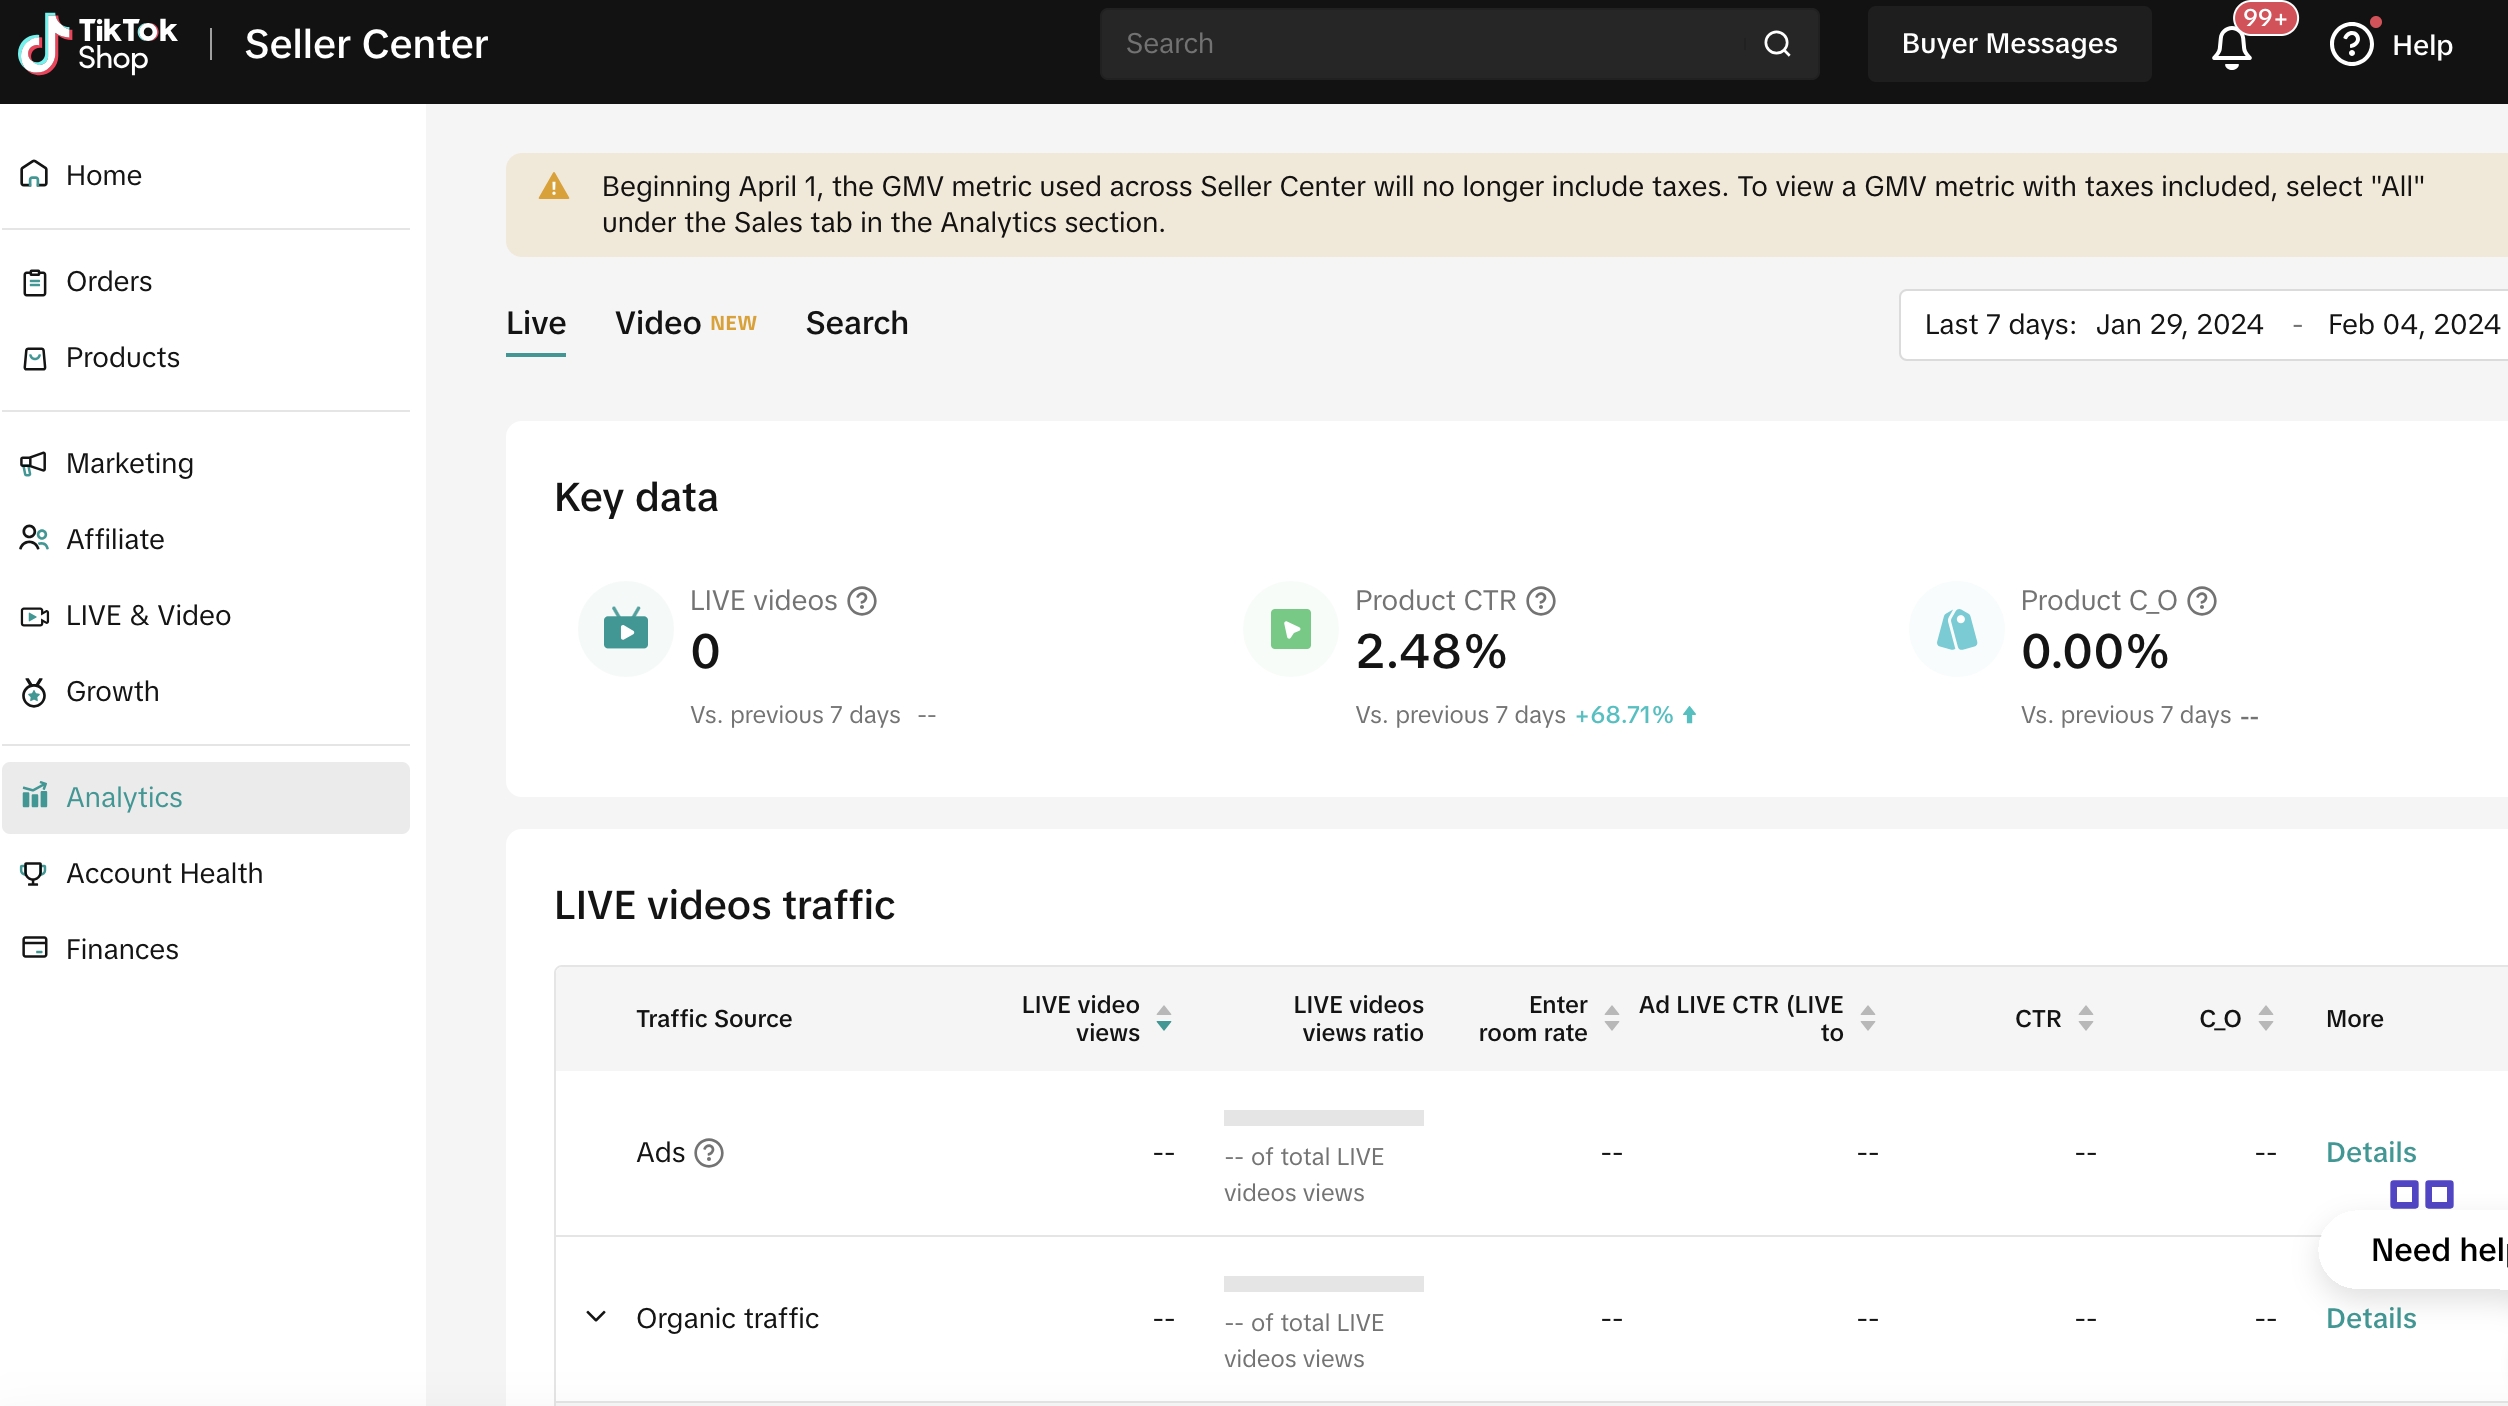Image resolution: width=2508 pixels, height=1406 pixels.
Task: Click the purple squares widget icon
Action: (2421, 1194)
